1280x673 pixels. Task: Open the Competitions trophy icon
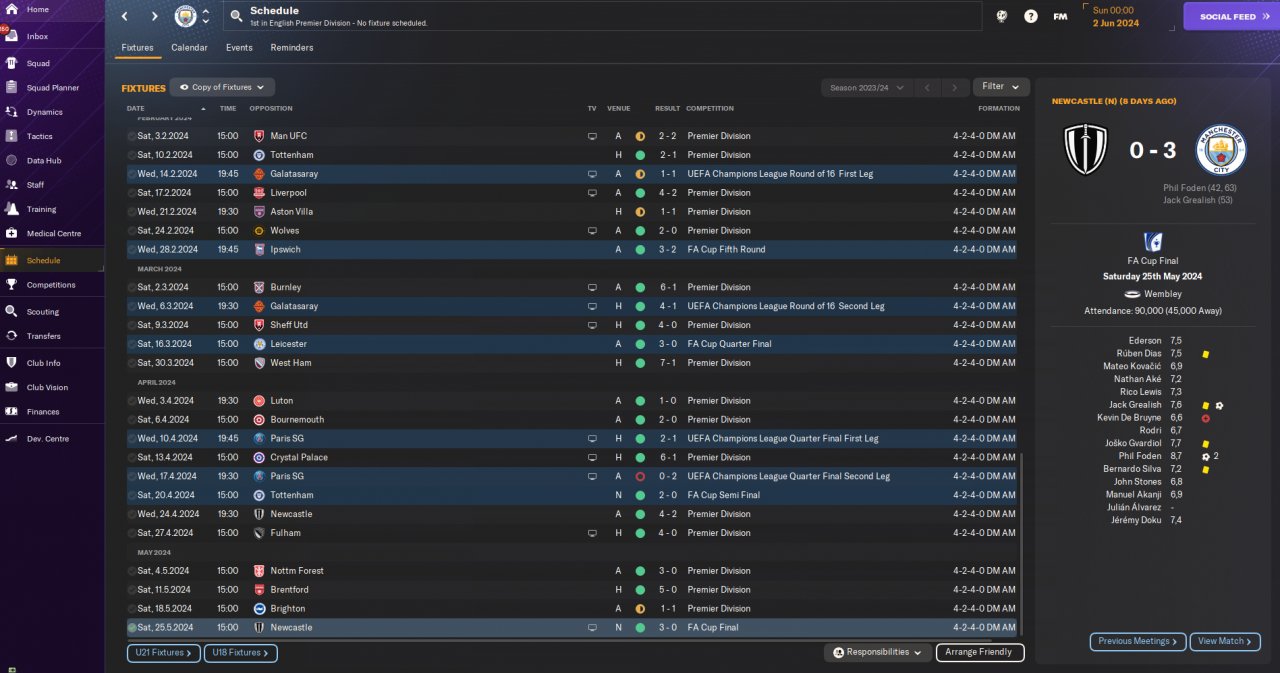11,285
